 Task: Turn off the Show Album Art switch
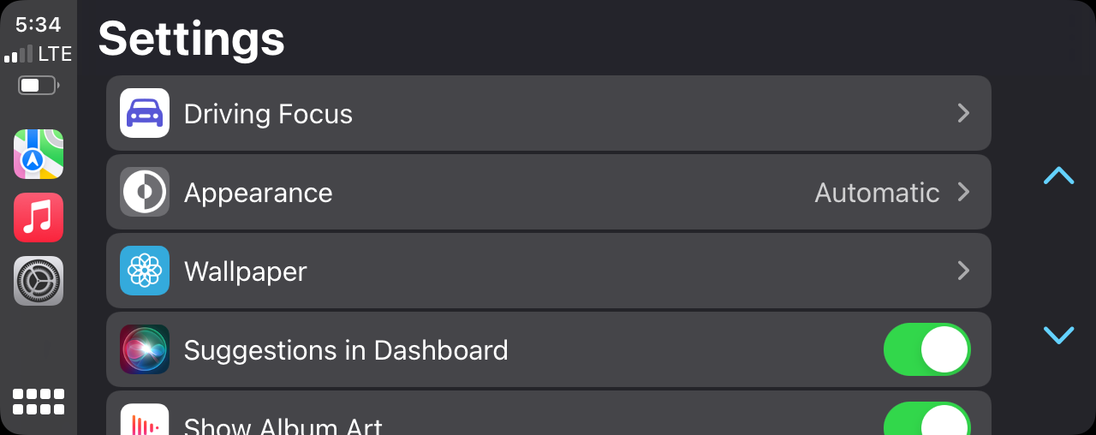[x=927, y=420]
